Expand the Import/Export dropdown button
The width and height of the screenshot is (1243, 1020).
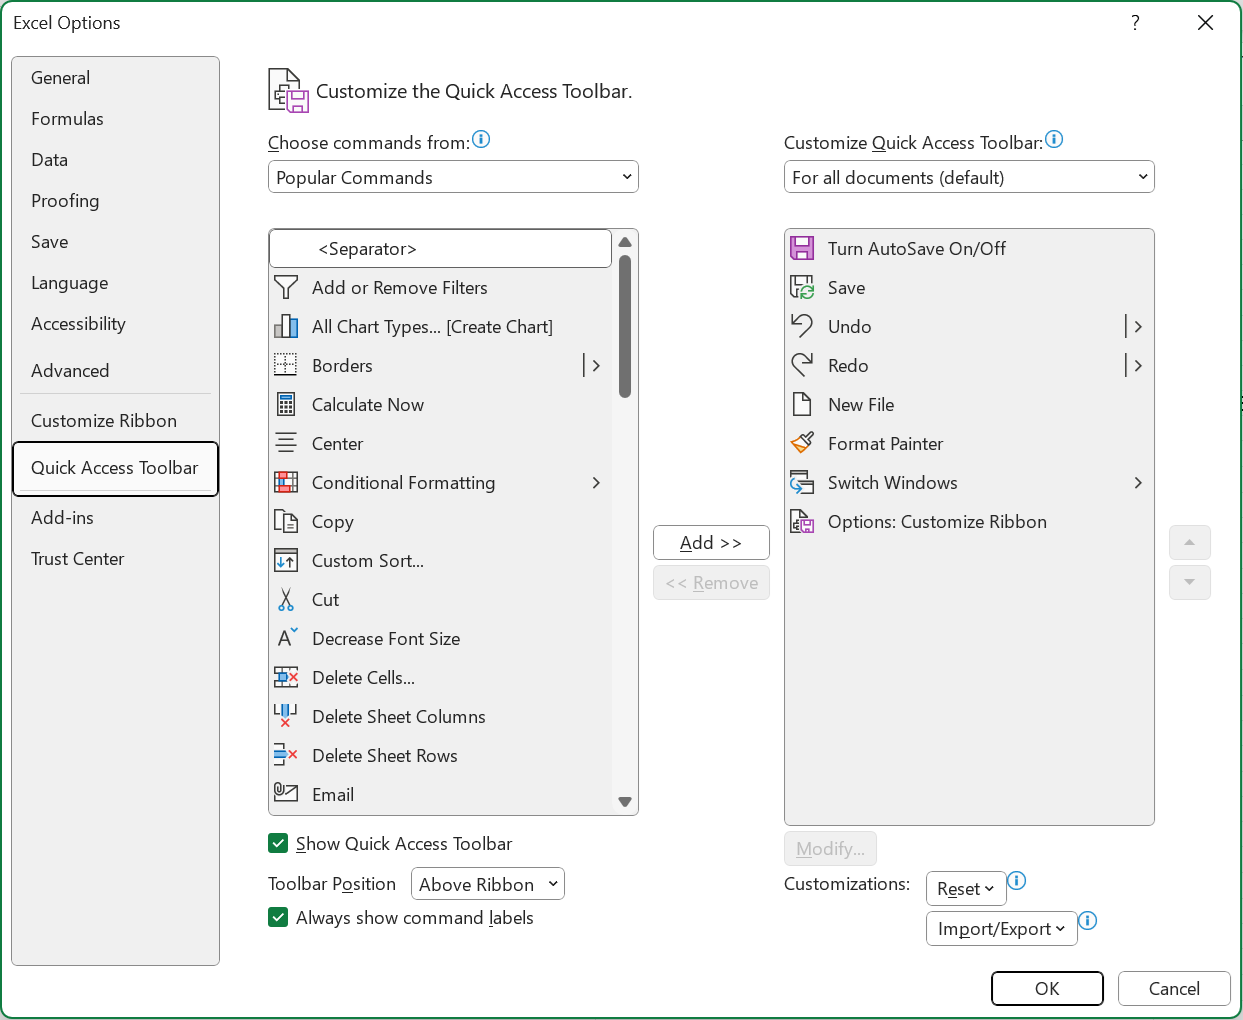pyautogui.click(x=1001, y=929)
